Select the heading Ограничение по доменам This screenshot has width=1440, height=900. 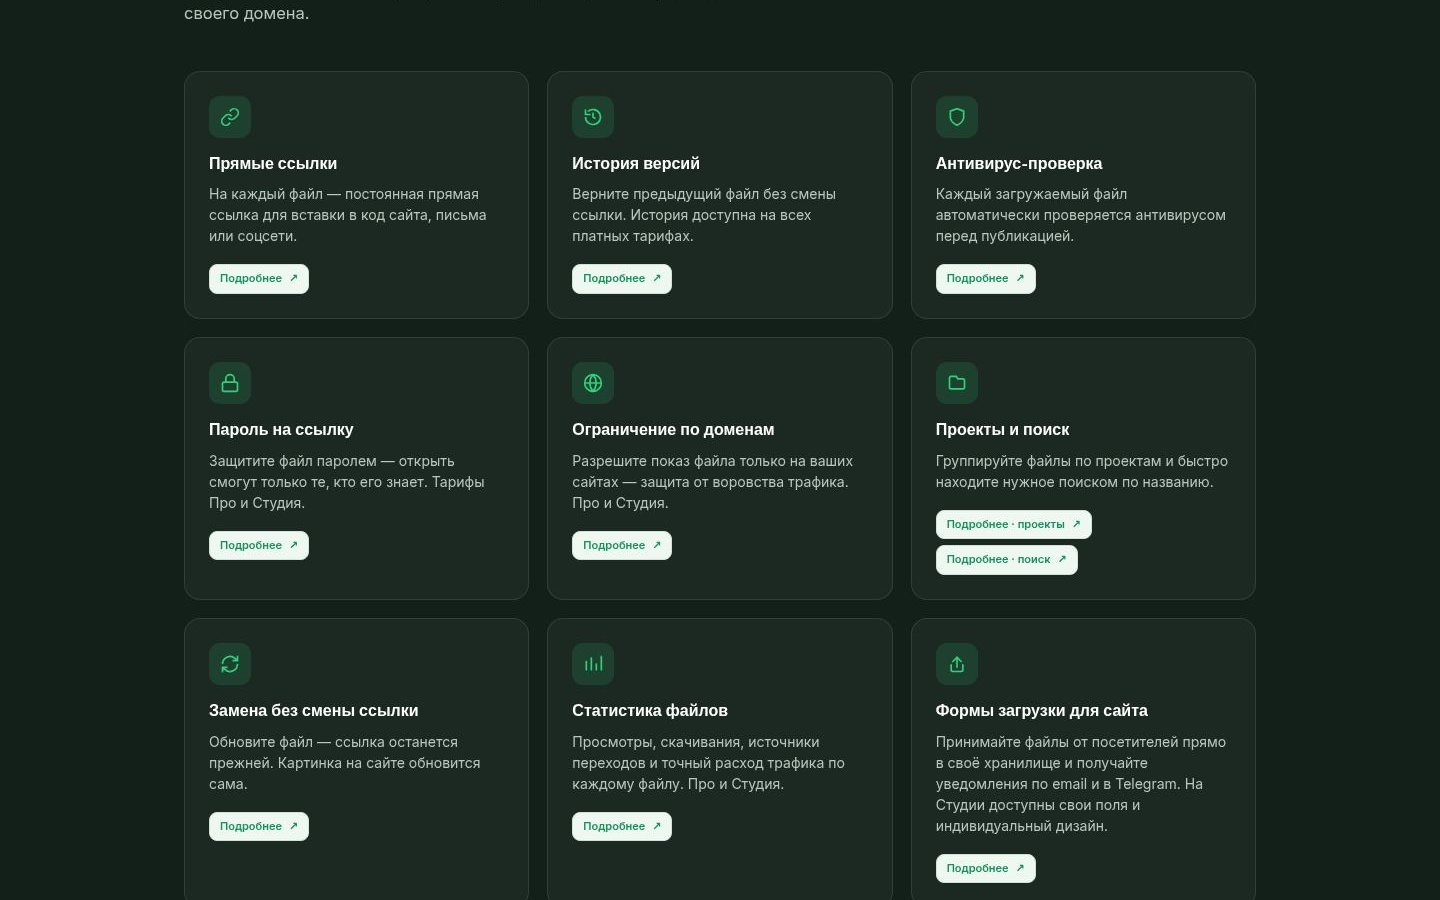click(673, 429)
